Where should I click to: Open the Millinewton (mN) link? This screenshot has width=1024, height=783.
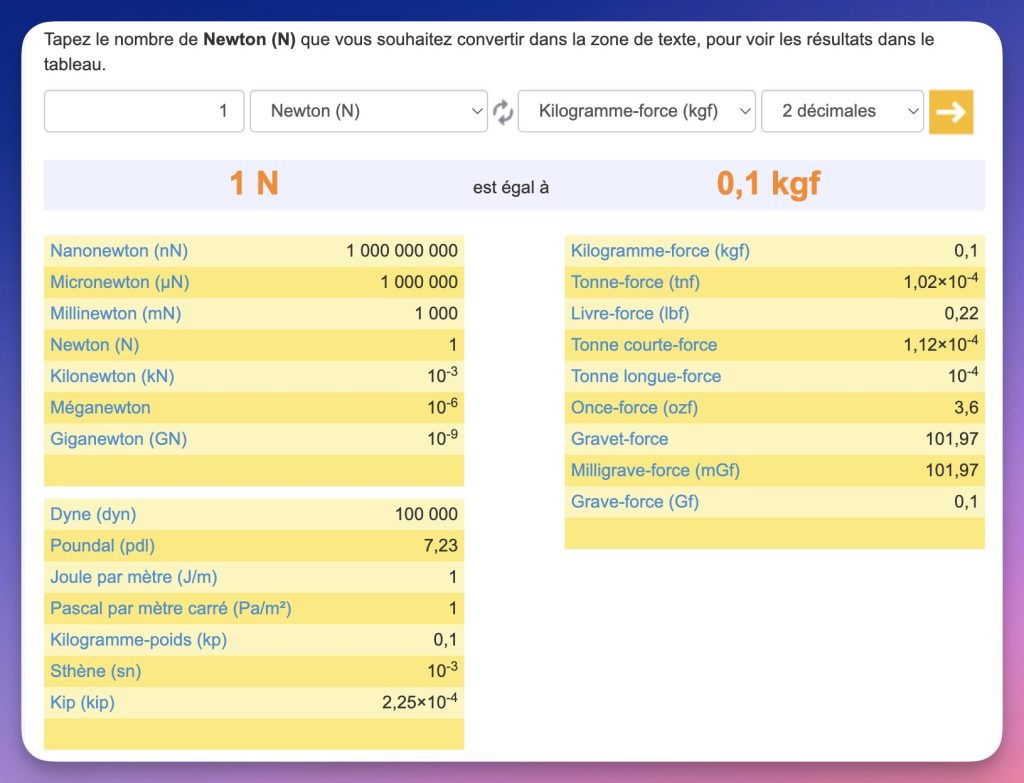point(116,313)
